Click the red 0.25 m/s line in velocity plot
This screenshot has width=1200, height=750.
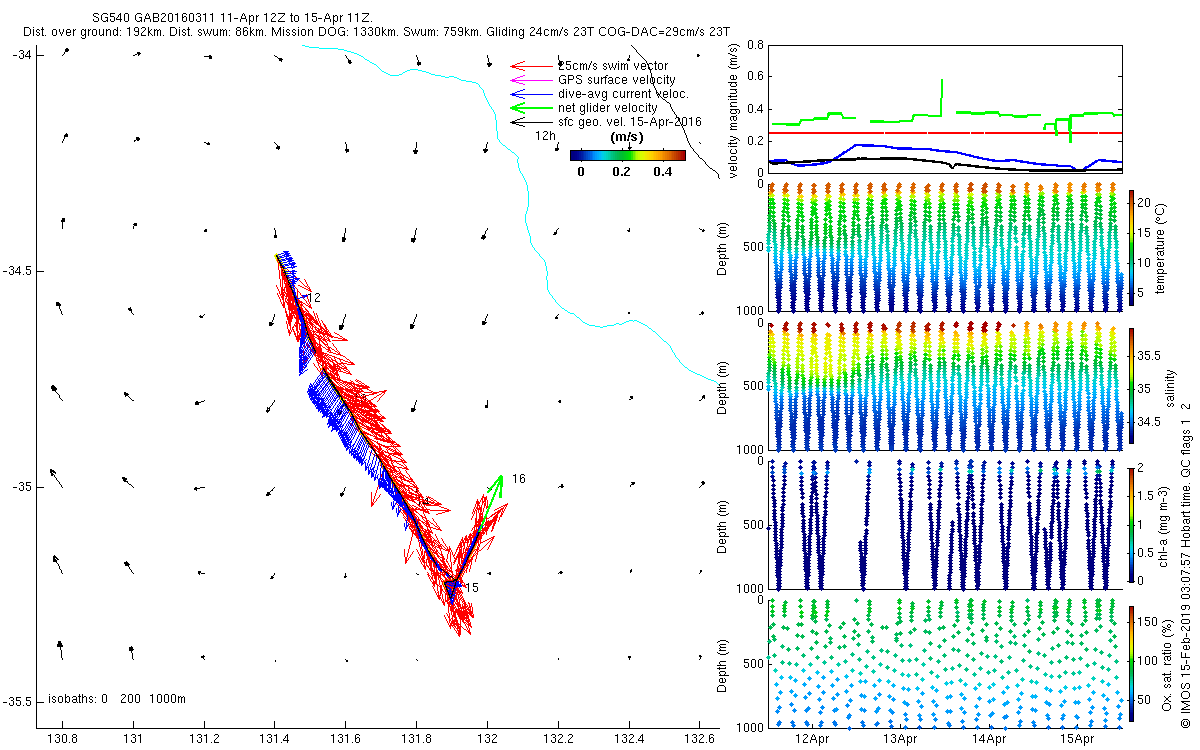945,132
